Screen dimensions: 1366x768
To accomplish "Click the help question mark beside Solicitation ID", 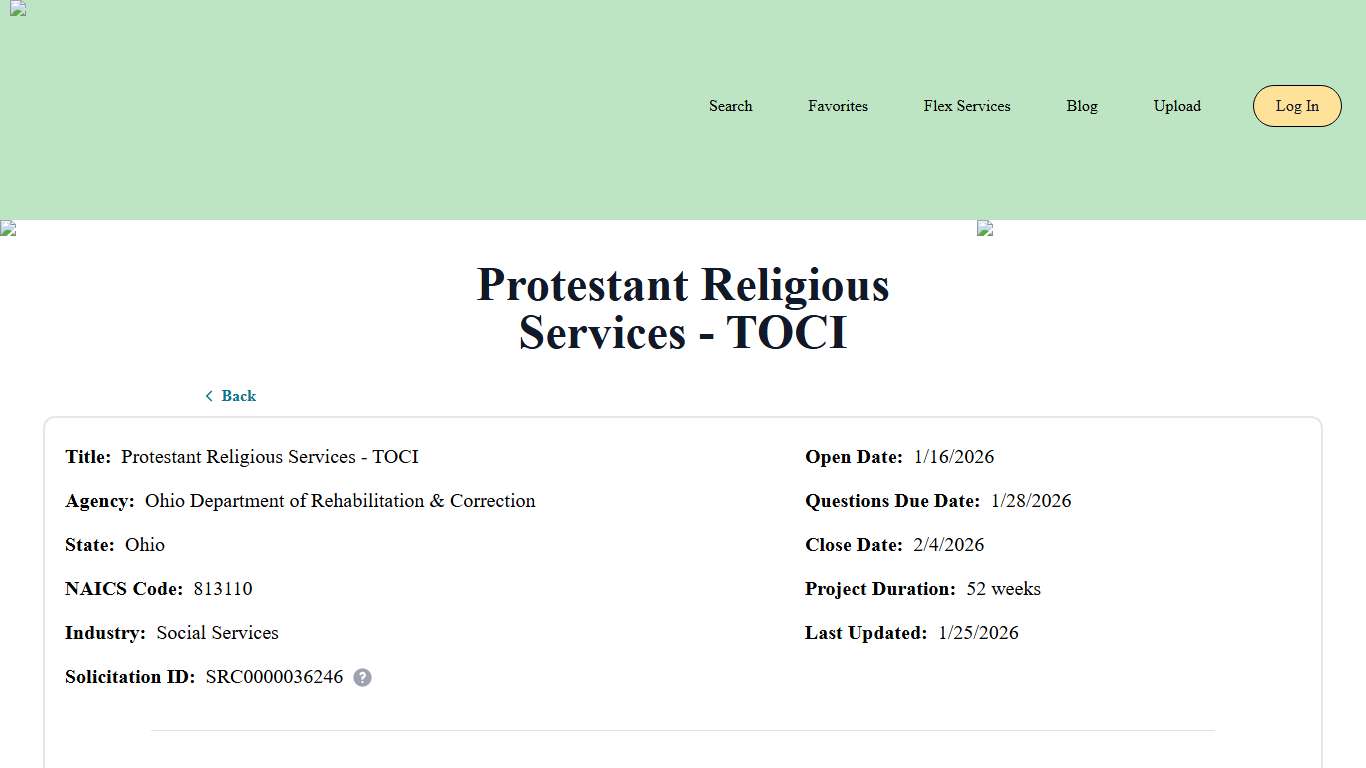I will 362,677.
